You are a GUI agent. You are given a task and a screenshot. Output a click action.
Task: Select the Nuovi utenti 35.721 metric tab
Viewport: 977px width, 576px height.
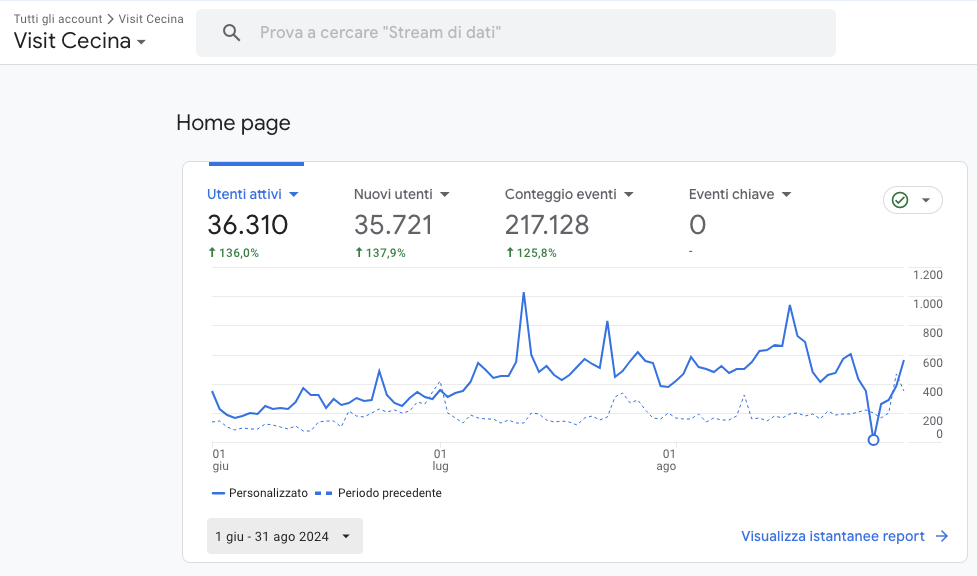click(401, 223)
